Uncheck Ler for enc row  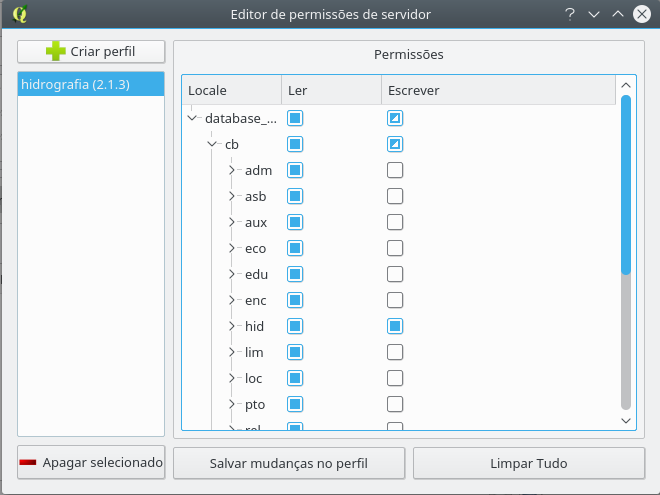(295, 300)
